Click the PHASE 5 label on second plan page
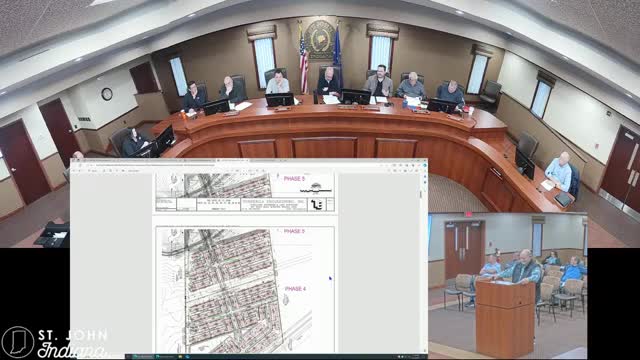This screenshot has height=360, width=640. point(294,231)
